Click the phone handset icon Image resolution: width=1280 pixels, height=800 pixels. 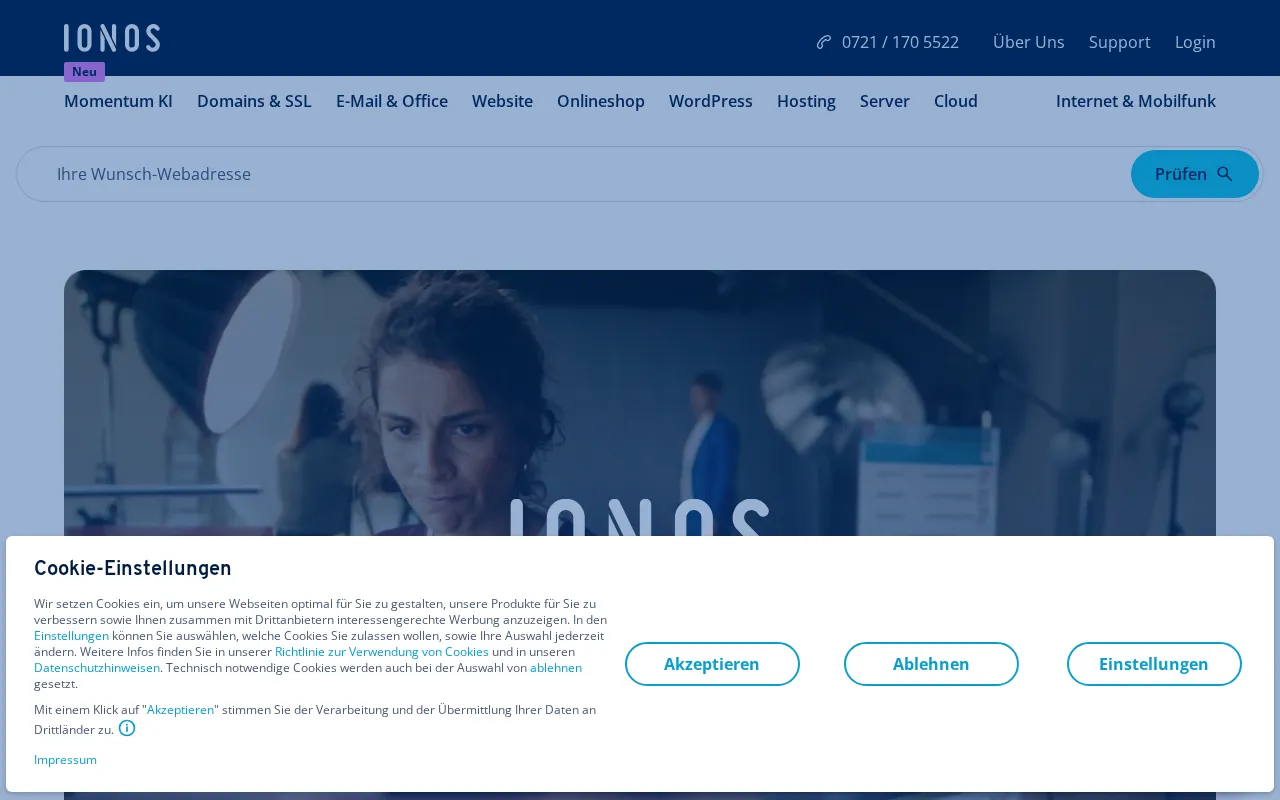point(824,42)
